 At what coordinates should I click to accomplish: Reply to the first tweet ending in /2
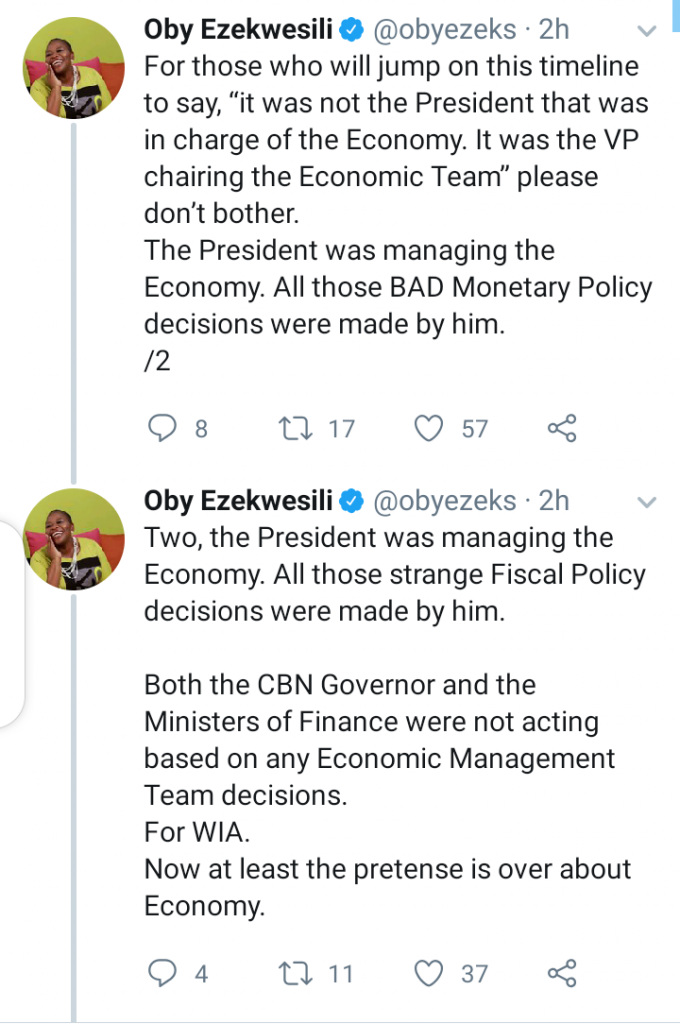(162, 429)
